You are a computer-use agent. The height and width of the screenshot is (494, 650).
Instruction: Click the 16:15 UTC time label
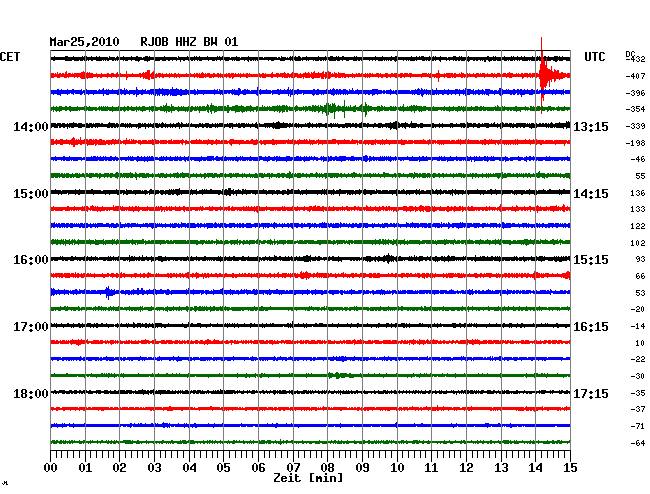point(591,327)
